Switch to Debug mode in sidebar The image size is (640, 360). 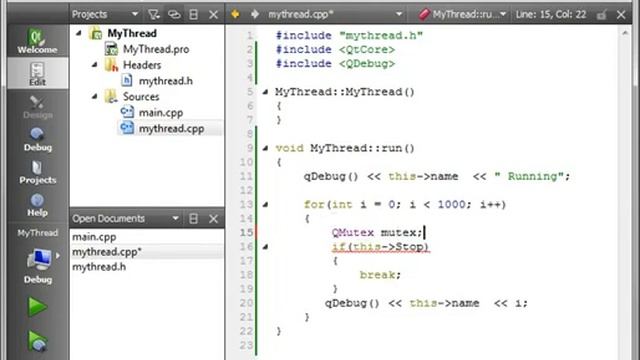tap(37, 139)
